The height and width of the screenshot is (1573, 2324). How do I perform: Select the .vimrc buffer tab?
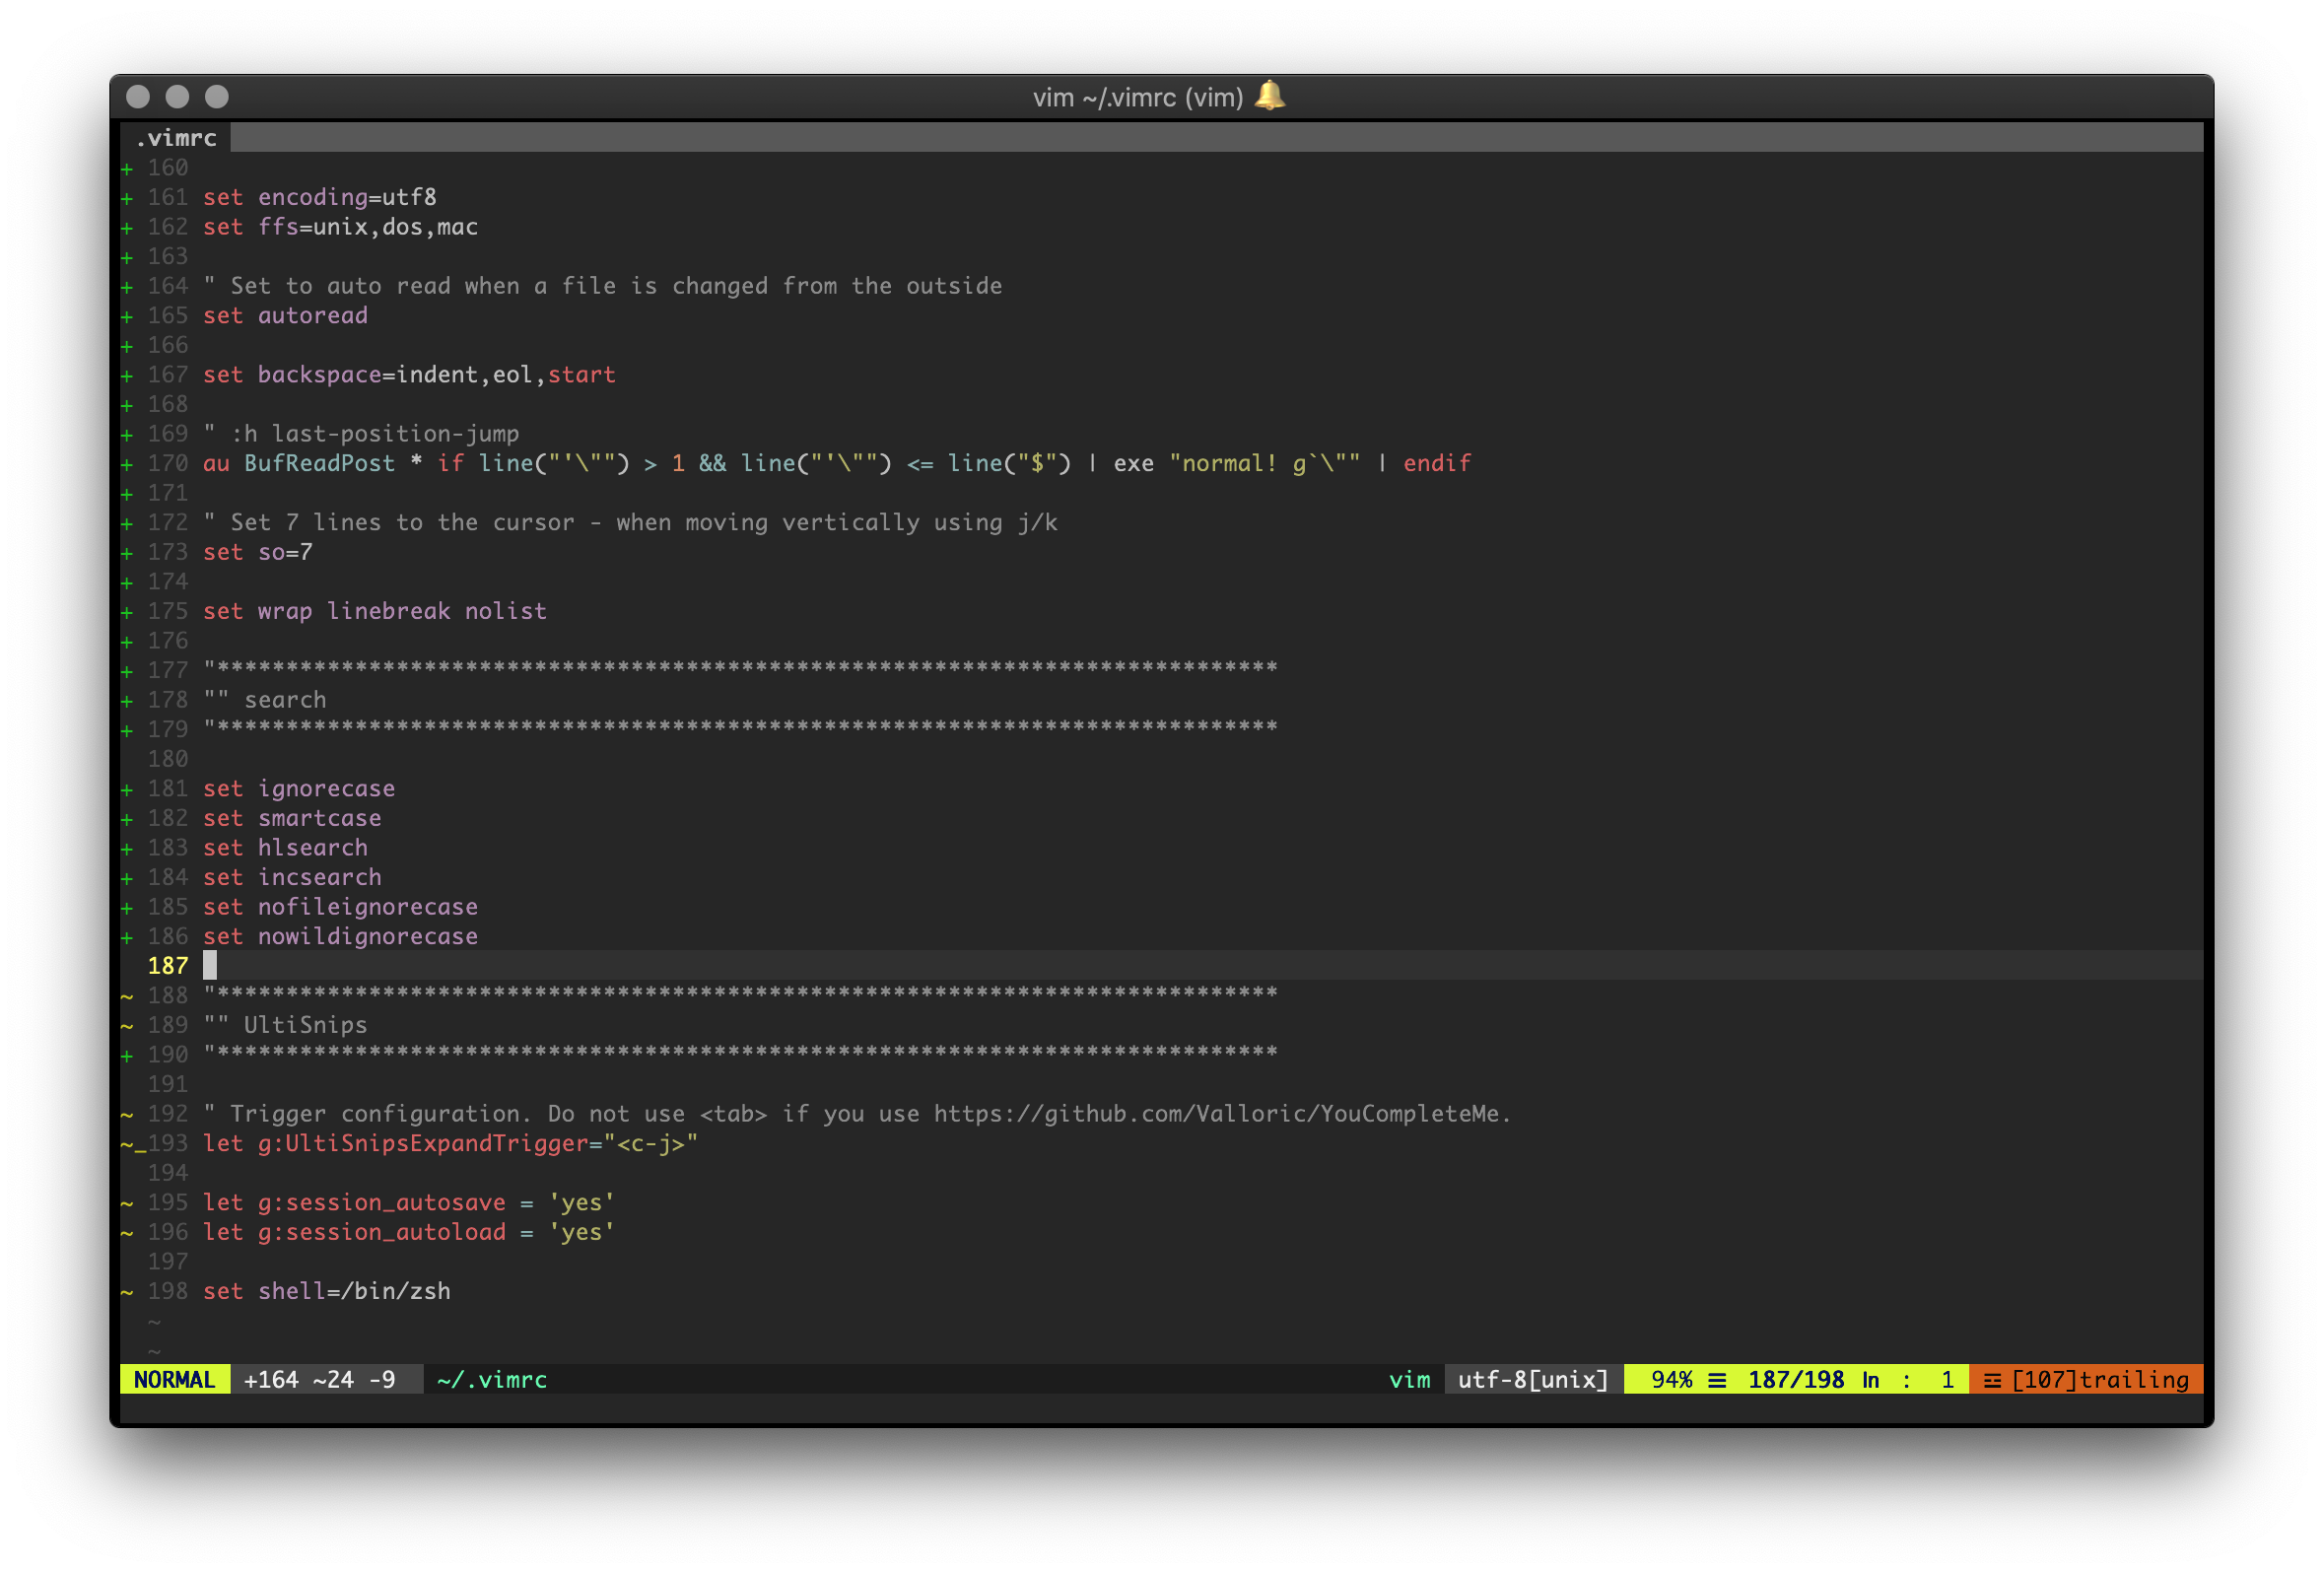[176, 138]
